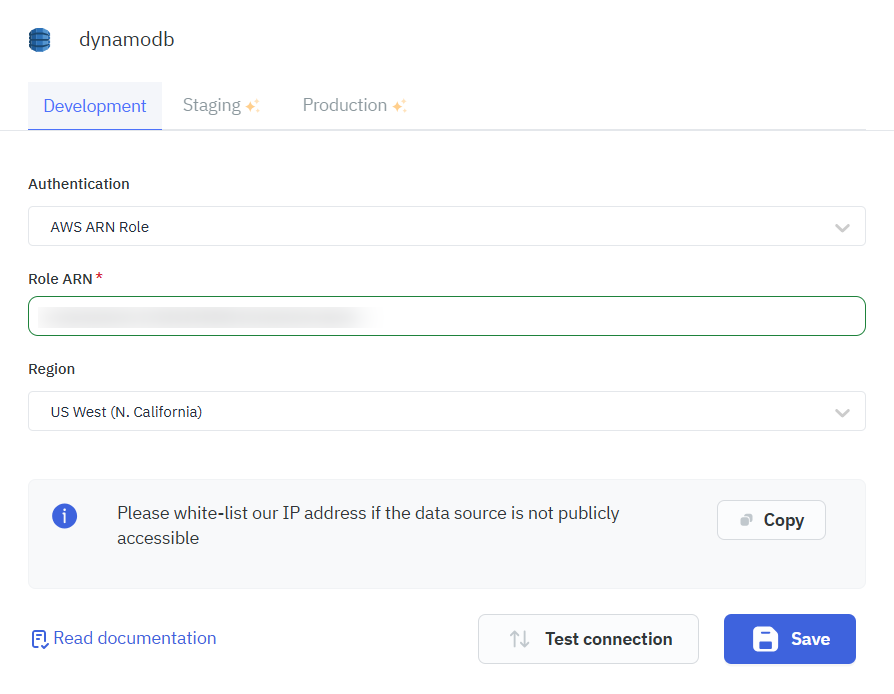The height and width of the screenshot is (694, 894).
Task: Click the Test connection button
Action: pos(588,639)
